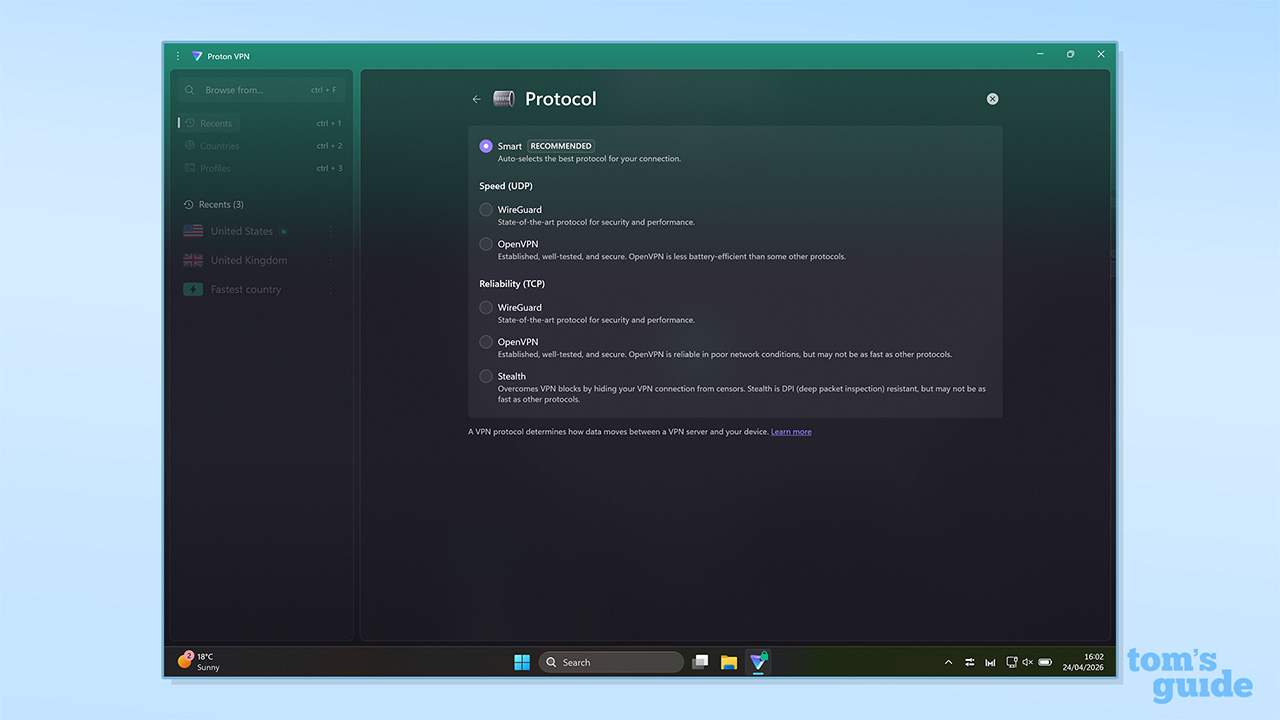Click the Recents (3) section header
The height and width of the screenshot is (720, 1280).
pyautogui.click(x=214, y=204)
